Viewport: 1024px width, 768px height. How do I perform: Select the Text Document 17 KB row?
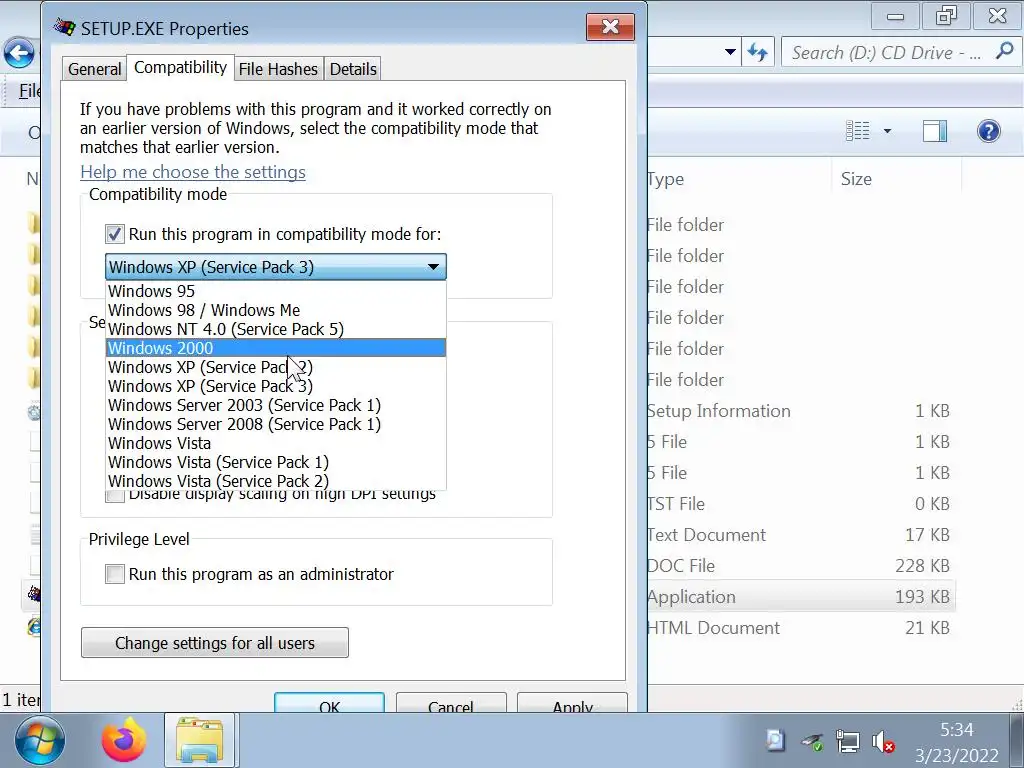[x=801, y=534]
